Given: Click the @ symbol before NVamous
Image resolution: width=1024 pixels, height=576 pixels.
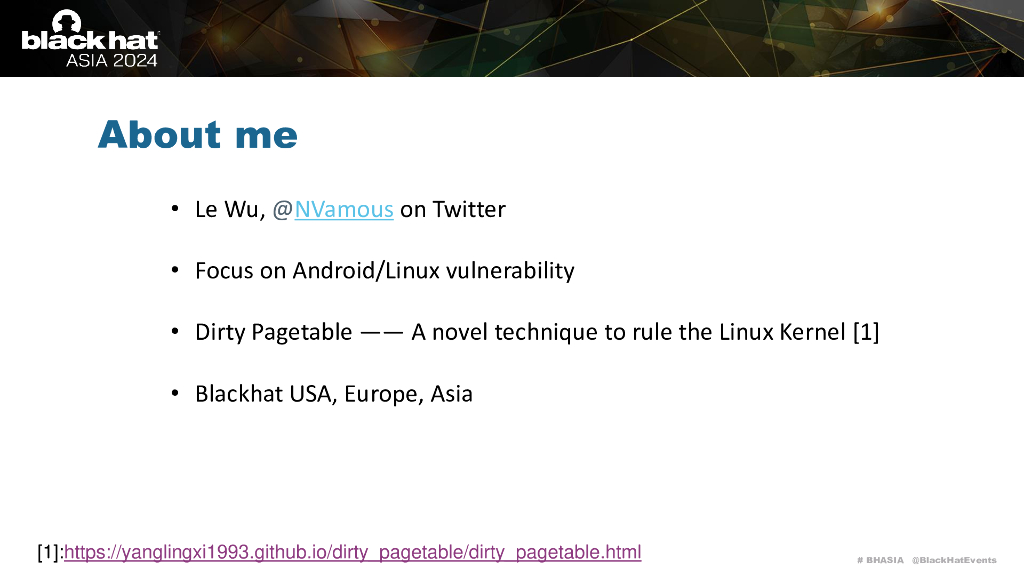Looking at the screenshot, I should (282, 210).
